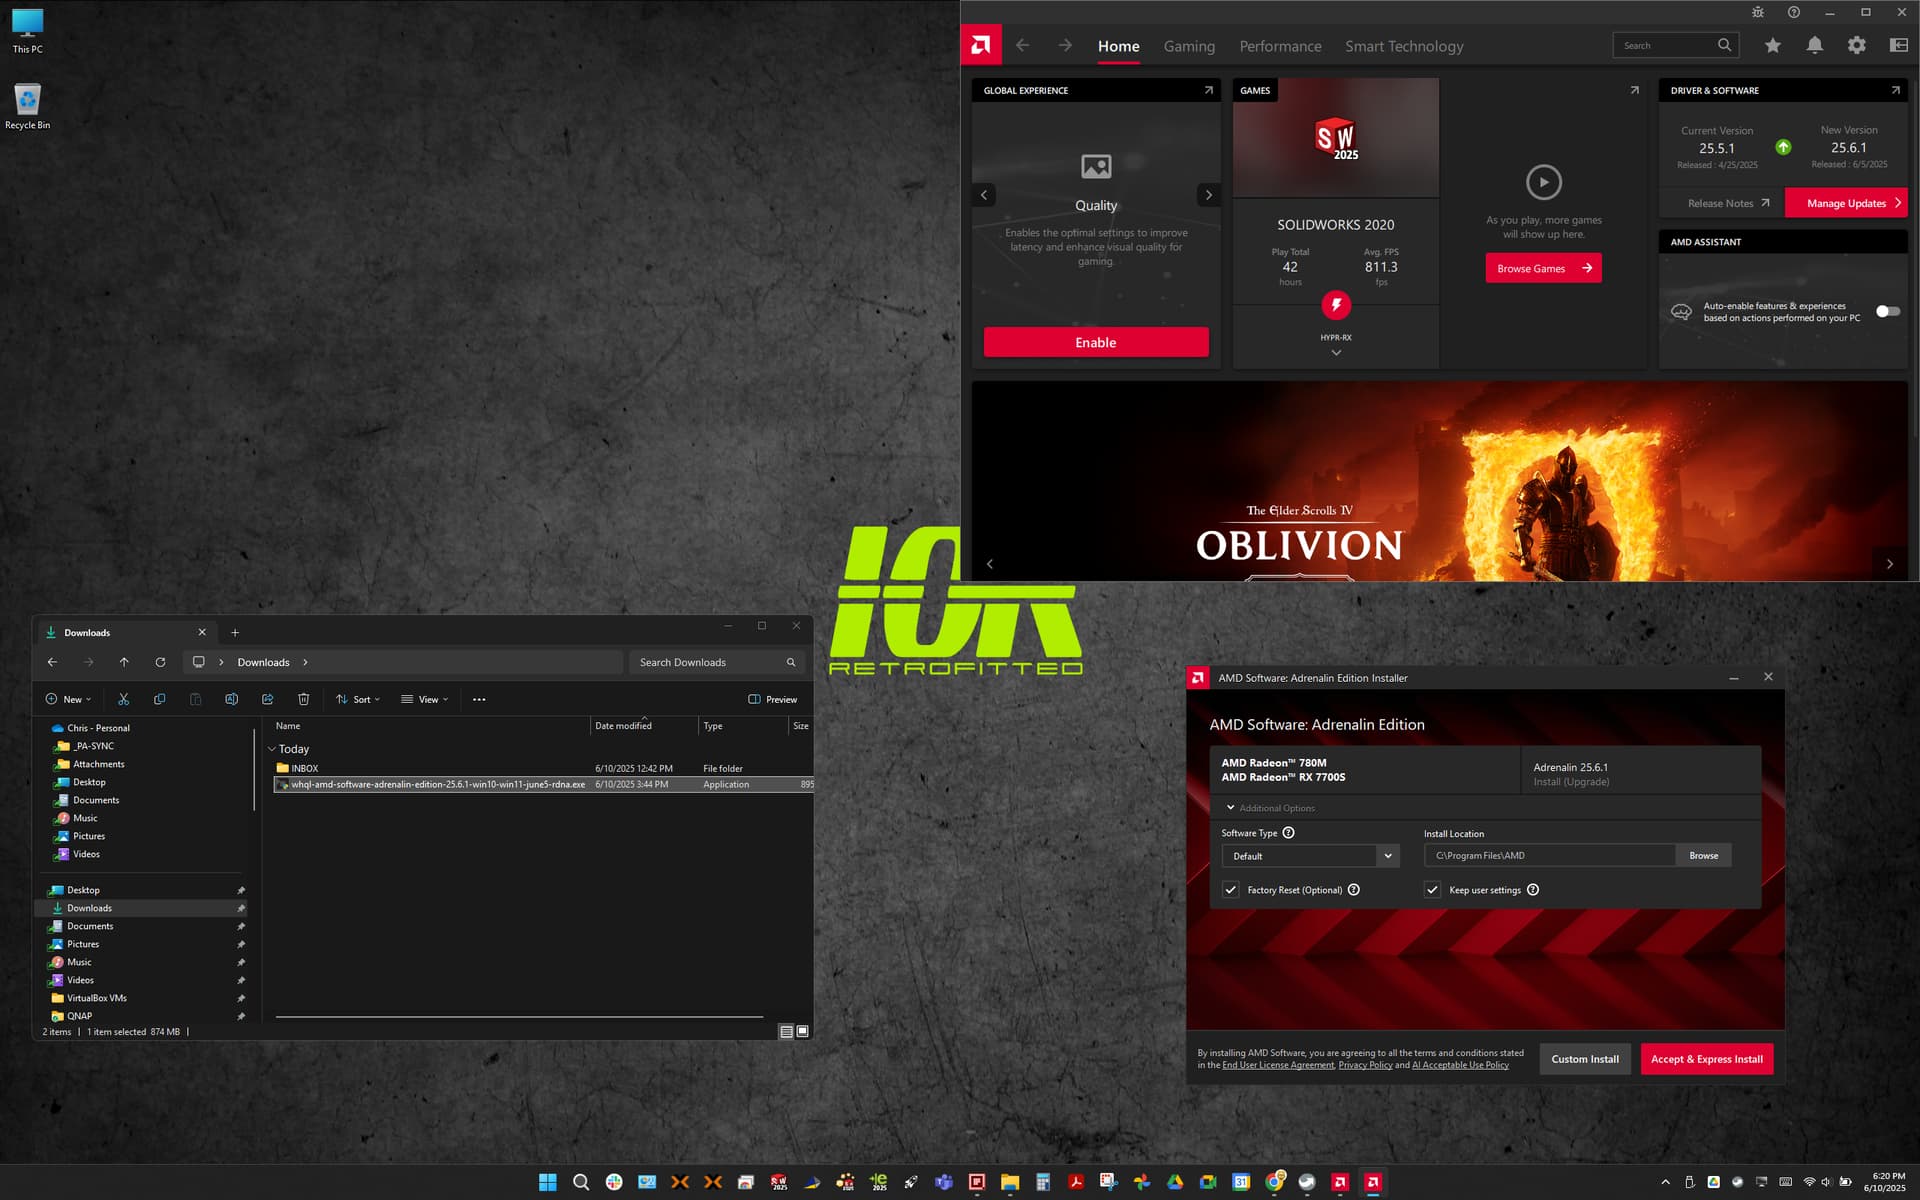Go to next banner in Oblivion carousel
Image resolution: width=1920 pixels, height=1200 pixels.
coord(1889,564)
